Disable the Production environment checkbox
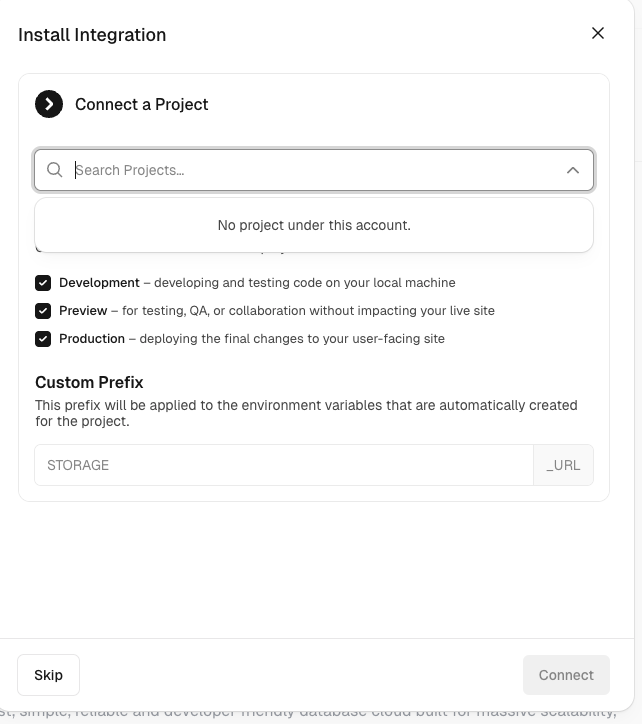 (x=43, y=339)
